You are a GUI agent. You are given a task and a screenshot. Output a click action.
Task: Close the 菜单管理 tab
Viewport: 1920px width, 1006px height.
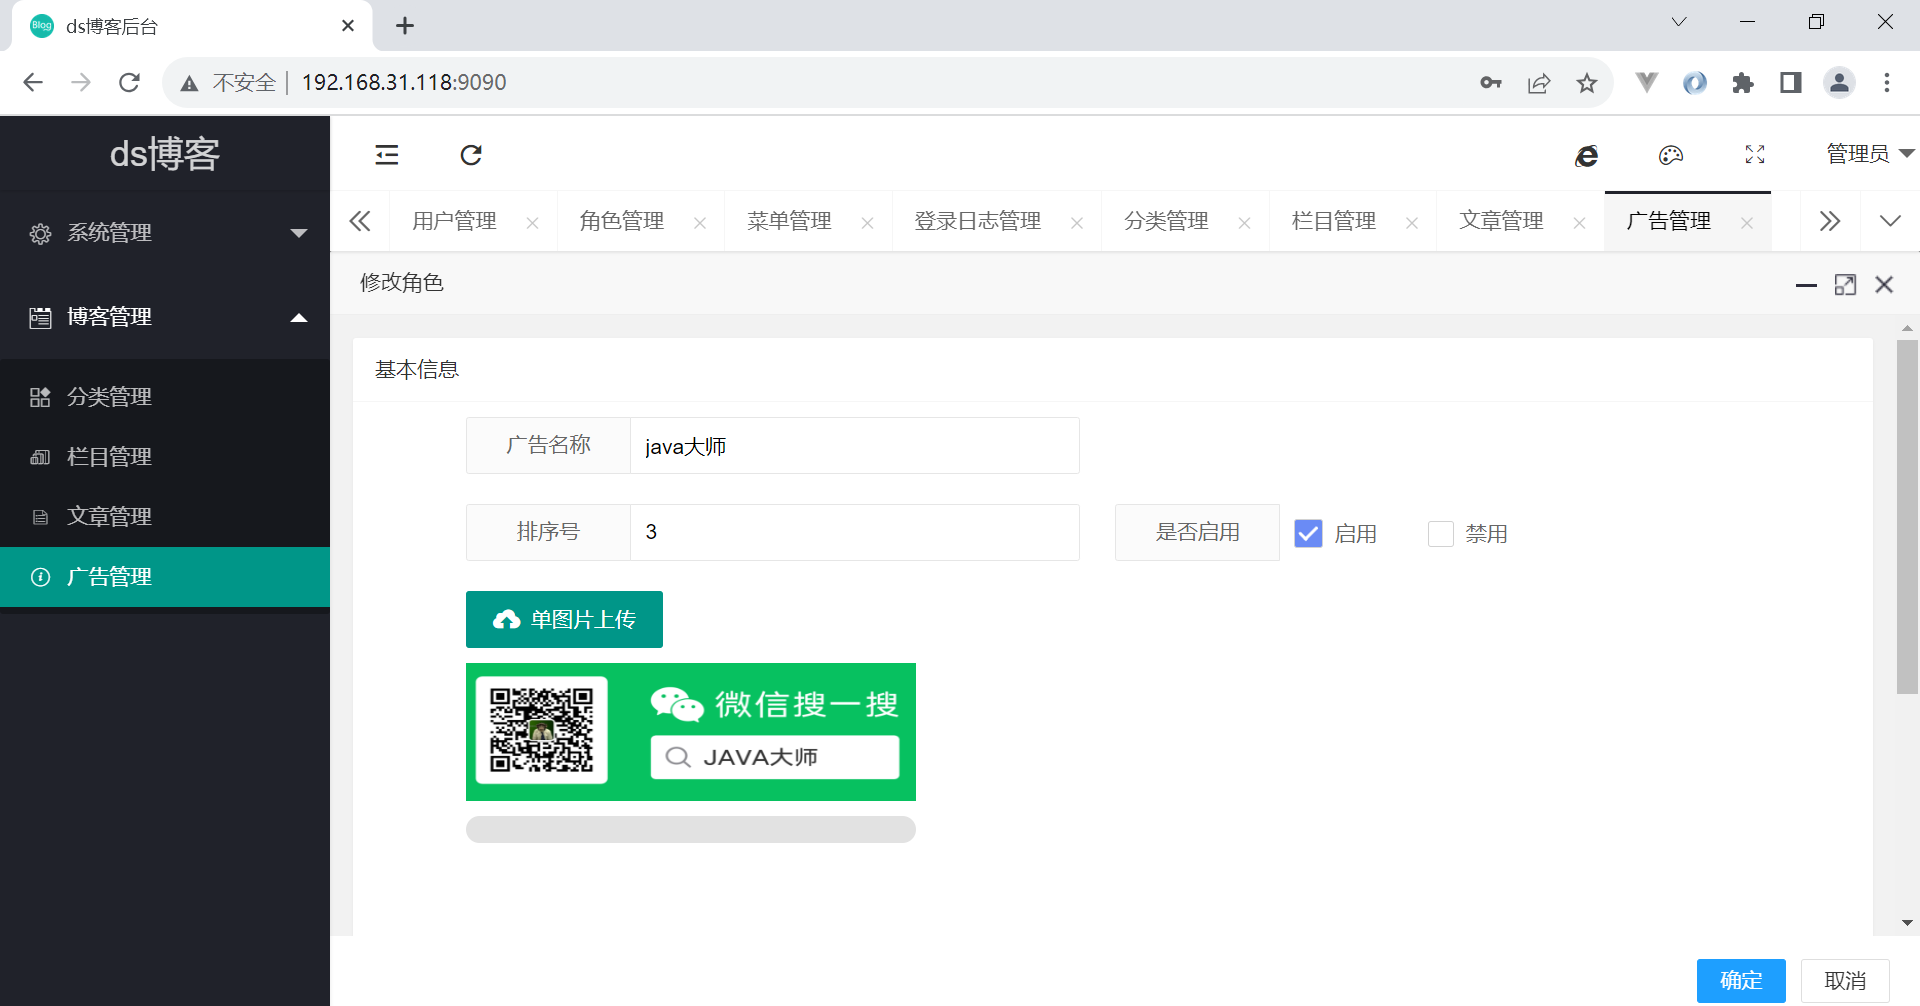click(868, 223)
